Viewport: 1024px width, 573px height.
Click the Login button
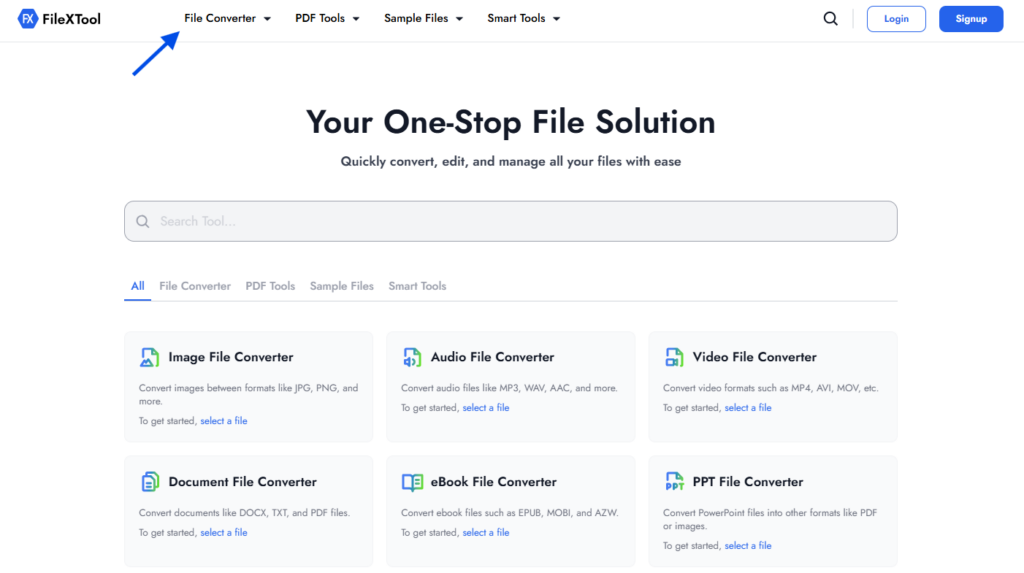pyautogui.click(x=896, y=19)
